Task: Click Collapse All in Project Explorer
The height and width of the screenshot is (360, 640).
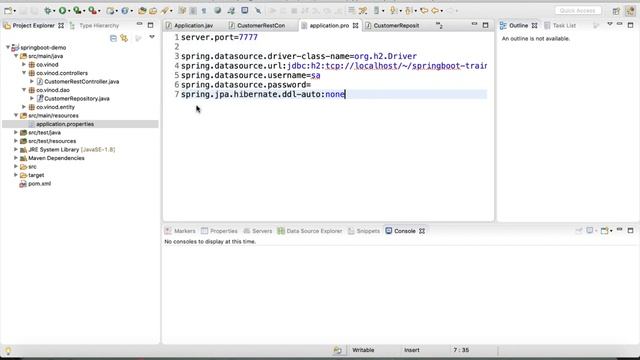Action: coord(113,38)
